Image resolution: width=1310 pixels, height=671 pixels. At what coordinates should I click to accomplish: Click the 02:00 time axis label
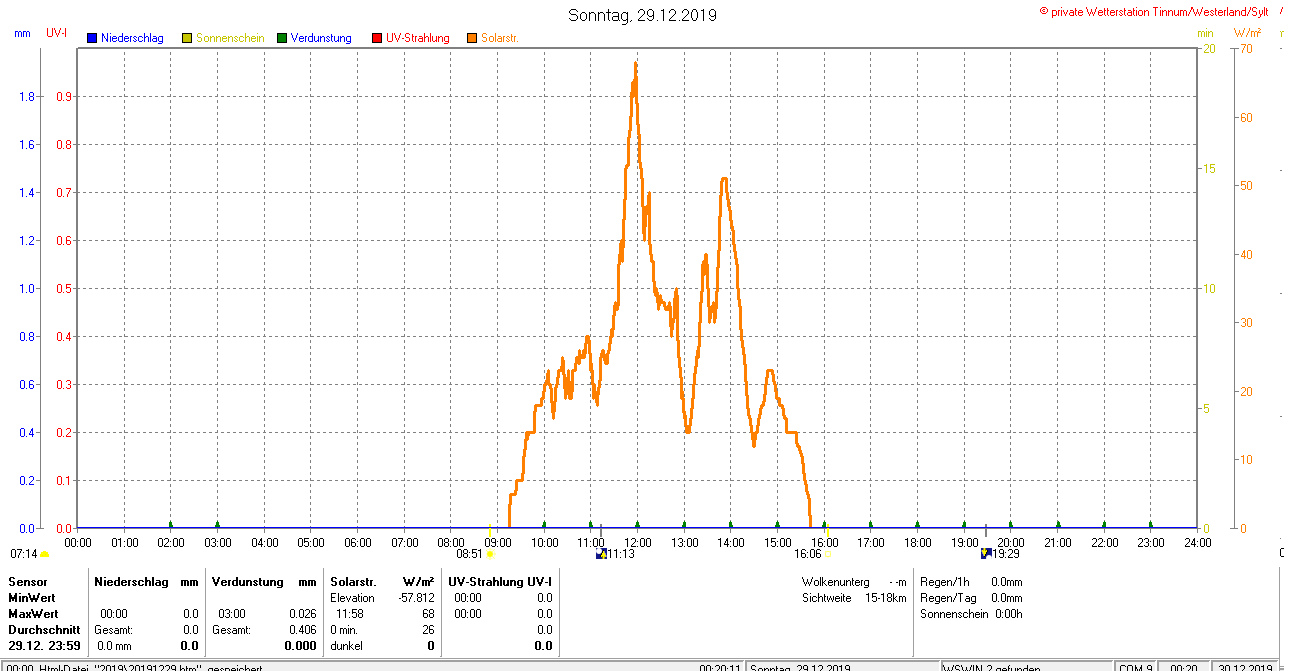(x=171, y=543)
